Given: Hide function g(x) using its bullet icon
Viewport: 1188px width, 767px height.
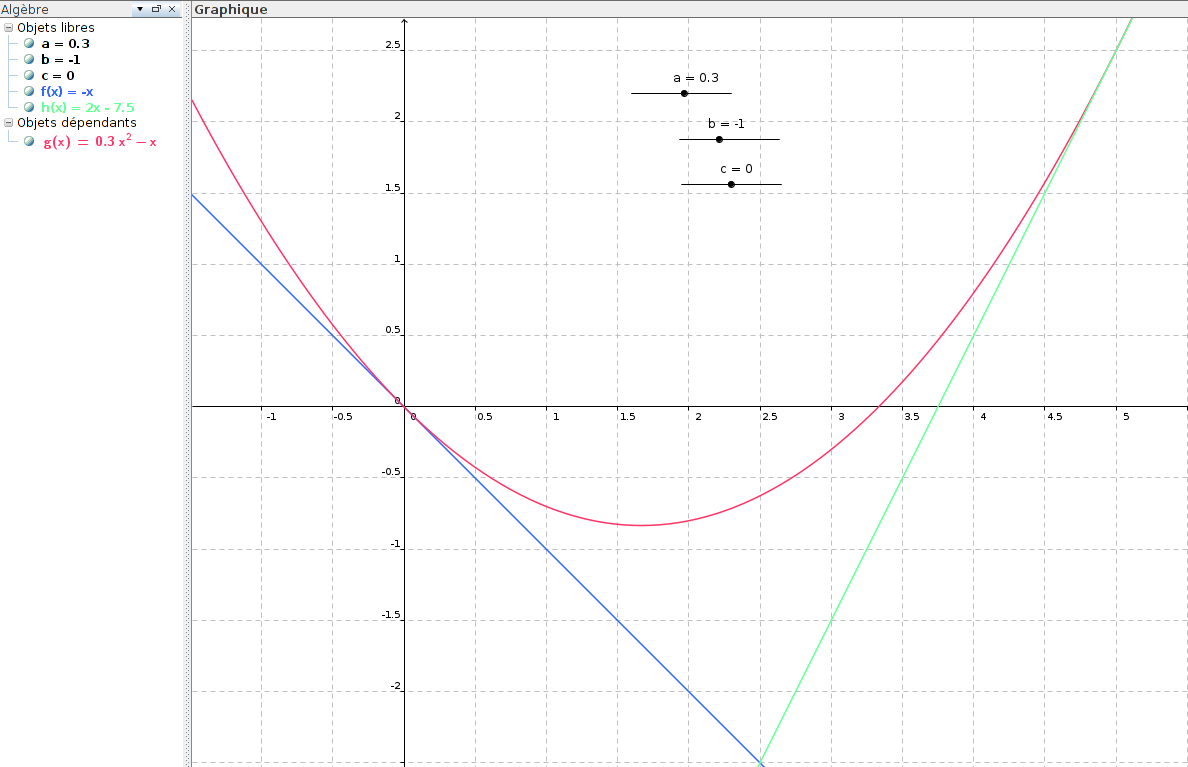Looking at the screenshot, I should tap(30, 142).
